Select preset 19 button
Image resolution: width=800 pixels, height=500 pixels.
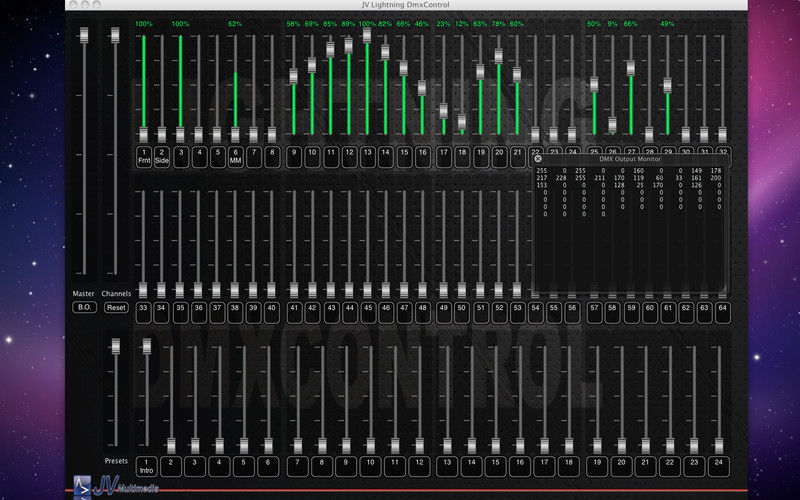[x=597, y=466]
